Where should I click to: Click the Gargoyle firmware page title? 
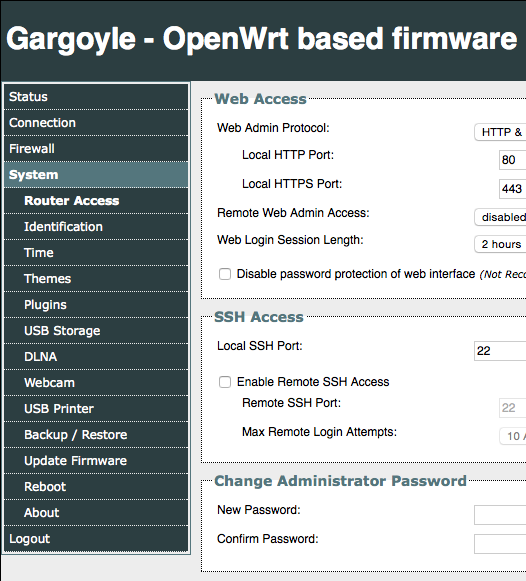(x=262, y=38)
